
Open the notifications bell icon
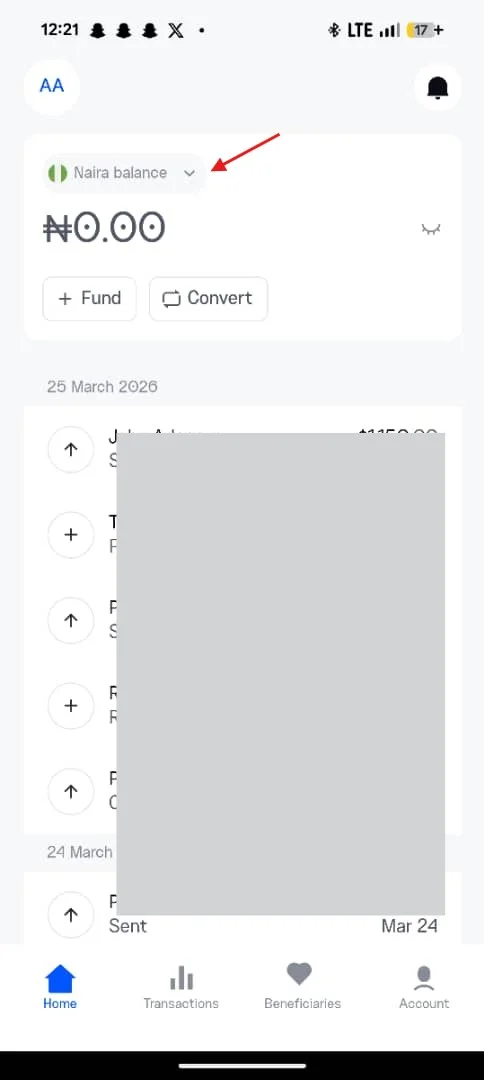click(x=437, y=87)
